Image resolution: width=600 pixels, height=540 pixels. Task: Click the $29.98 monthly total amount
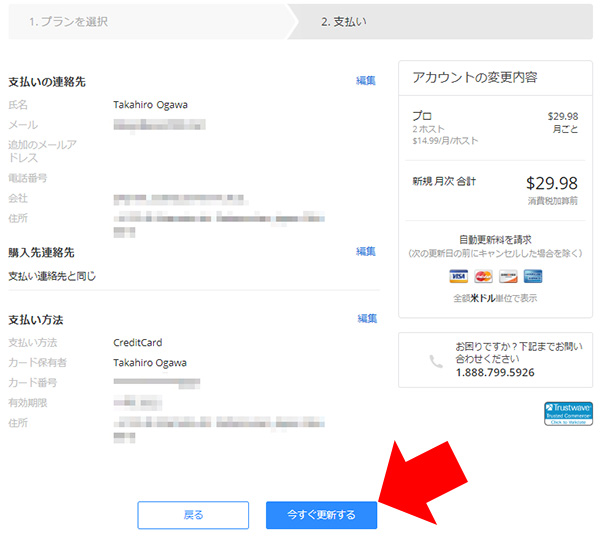click(551, 183)
